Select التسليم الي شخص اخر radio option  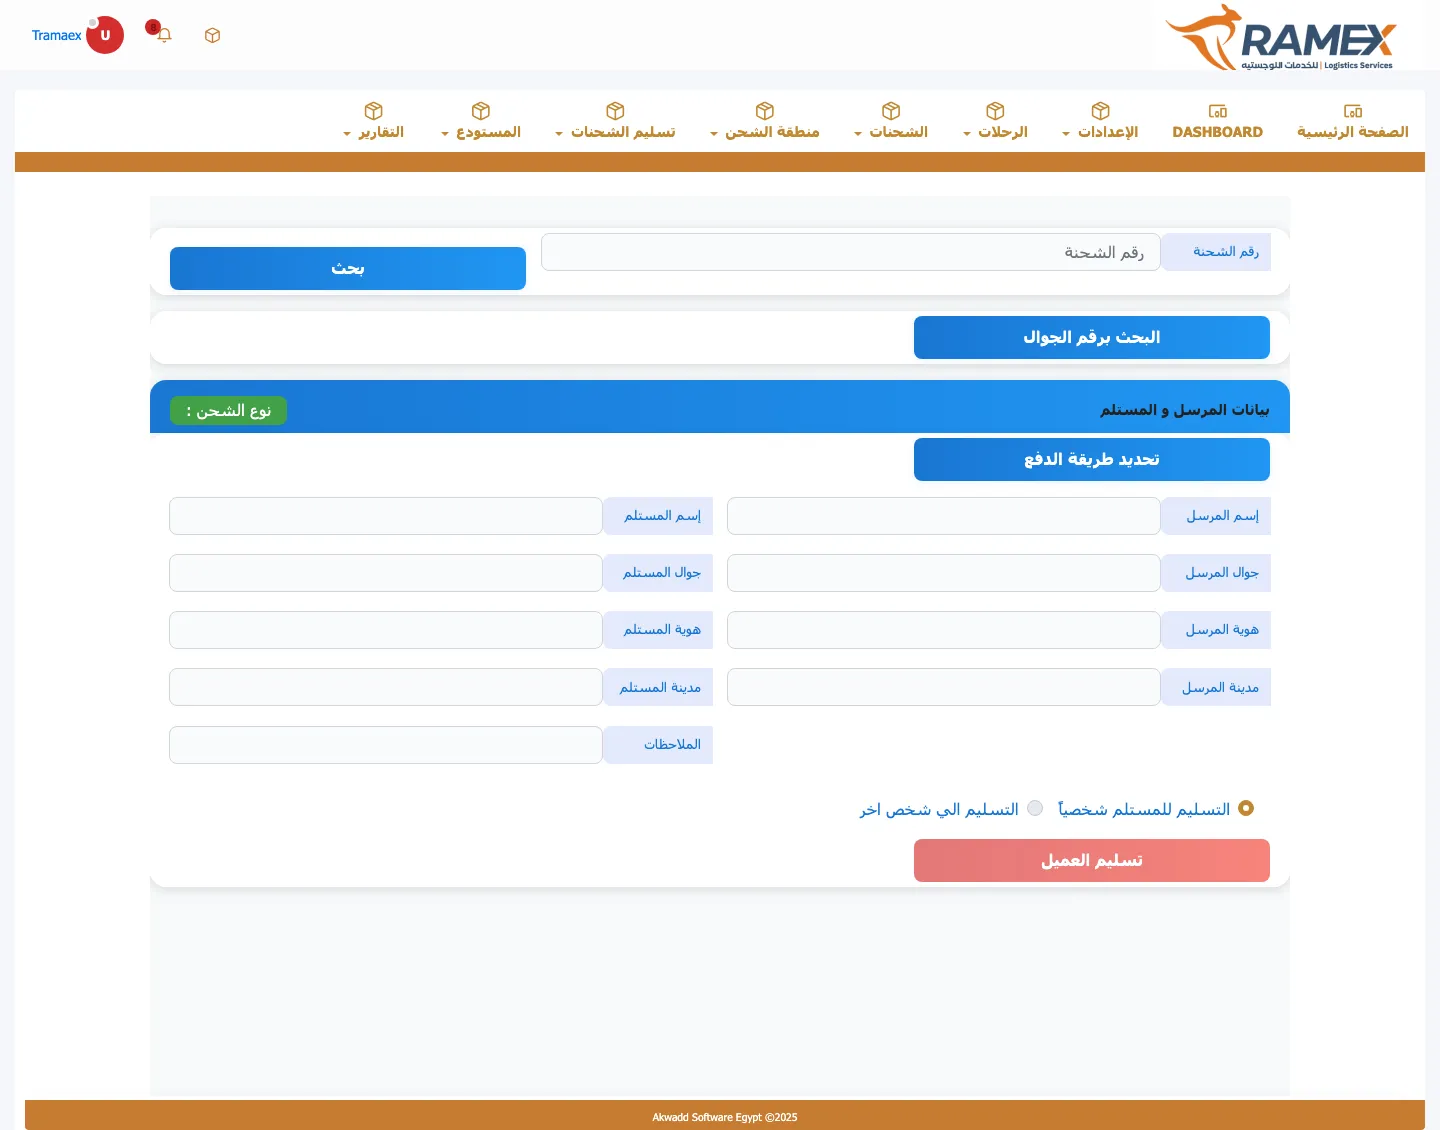[x=1035, y=808]
